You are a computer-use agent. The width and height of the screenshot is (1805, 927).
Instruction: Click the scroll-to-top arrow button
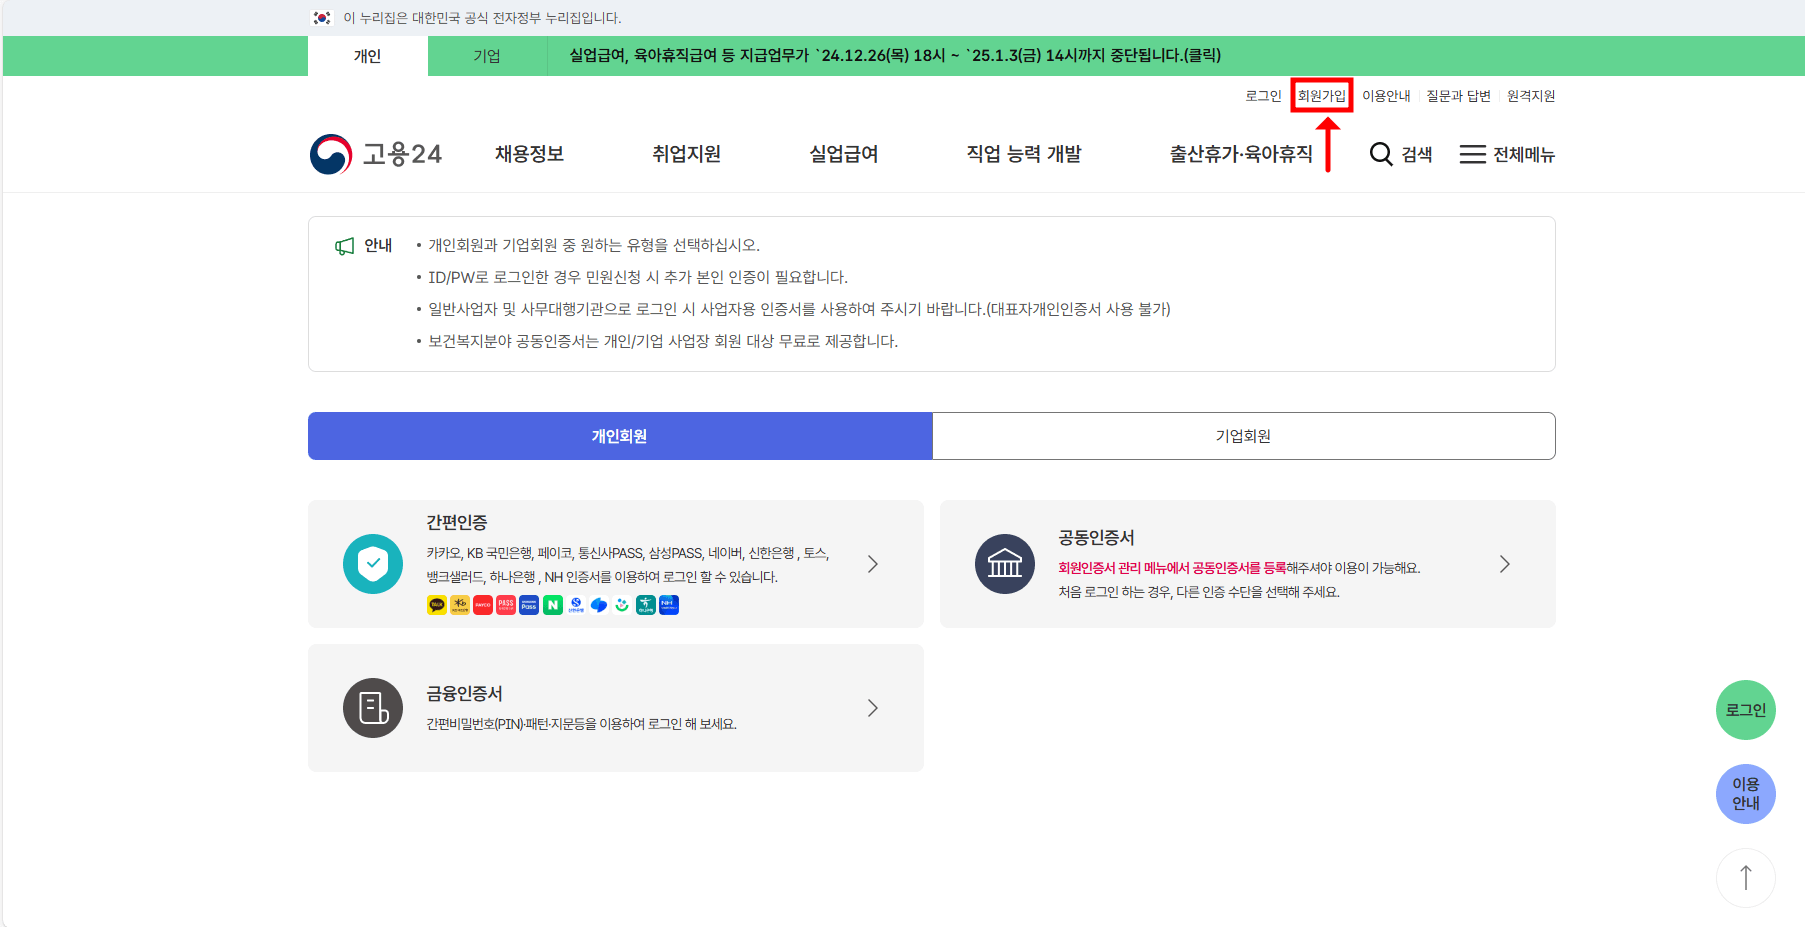pyautogui.click(x=1745, y=877)
